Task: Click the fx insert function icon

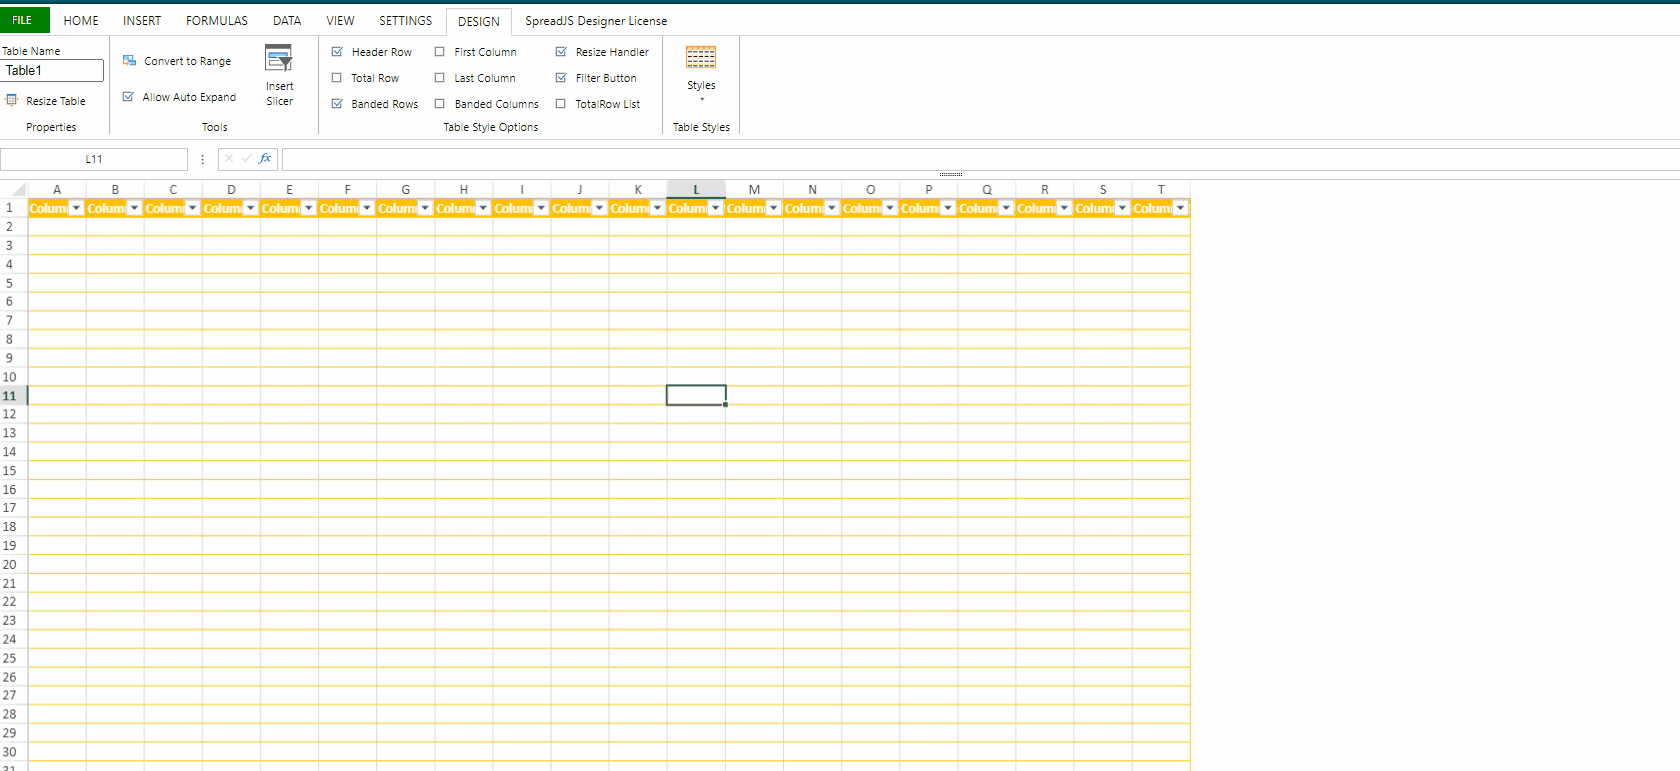Action: [265, 158]
